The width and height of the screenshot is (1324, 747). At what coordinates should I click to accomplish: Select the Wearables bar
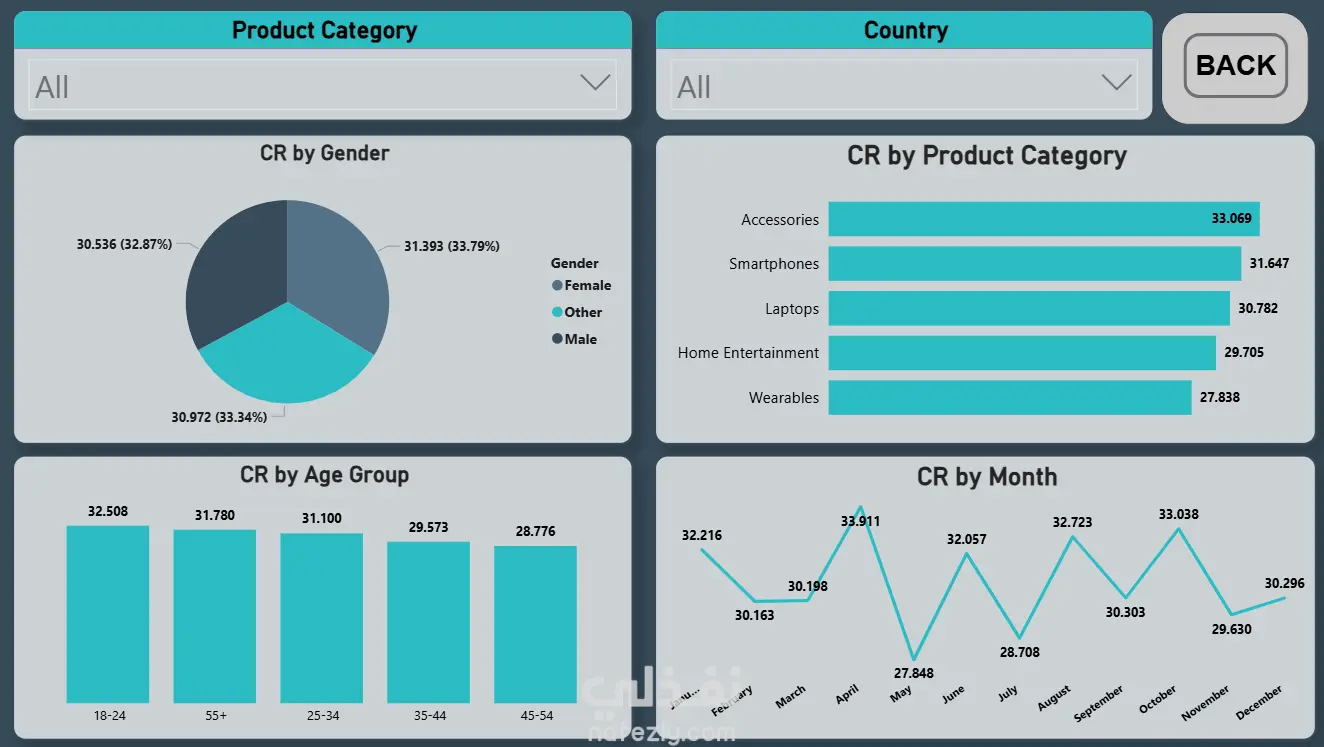[x=1010, y=397]
